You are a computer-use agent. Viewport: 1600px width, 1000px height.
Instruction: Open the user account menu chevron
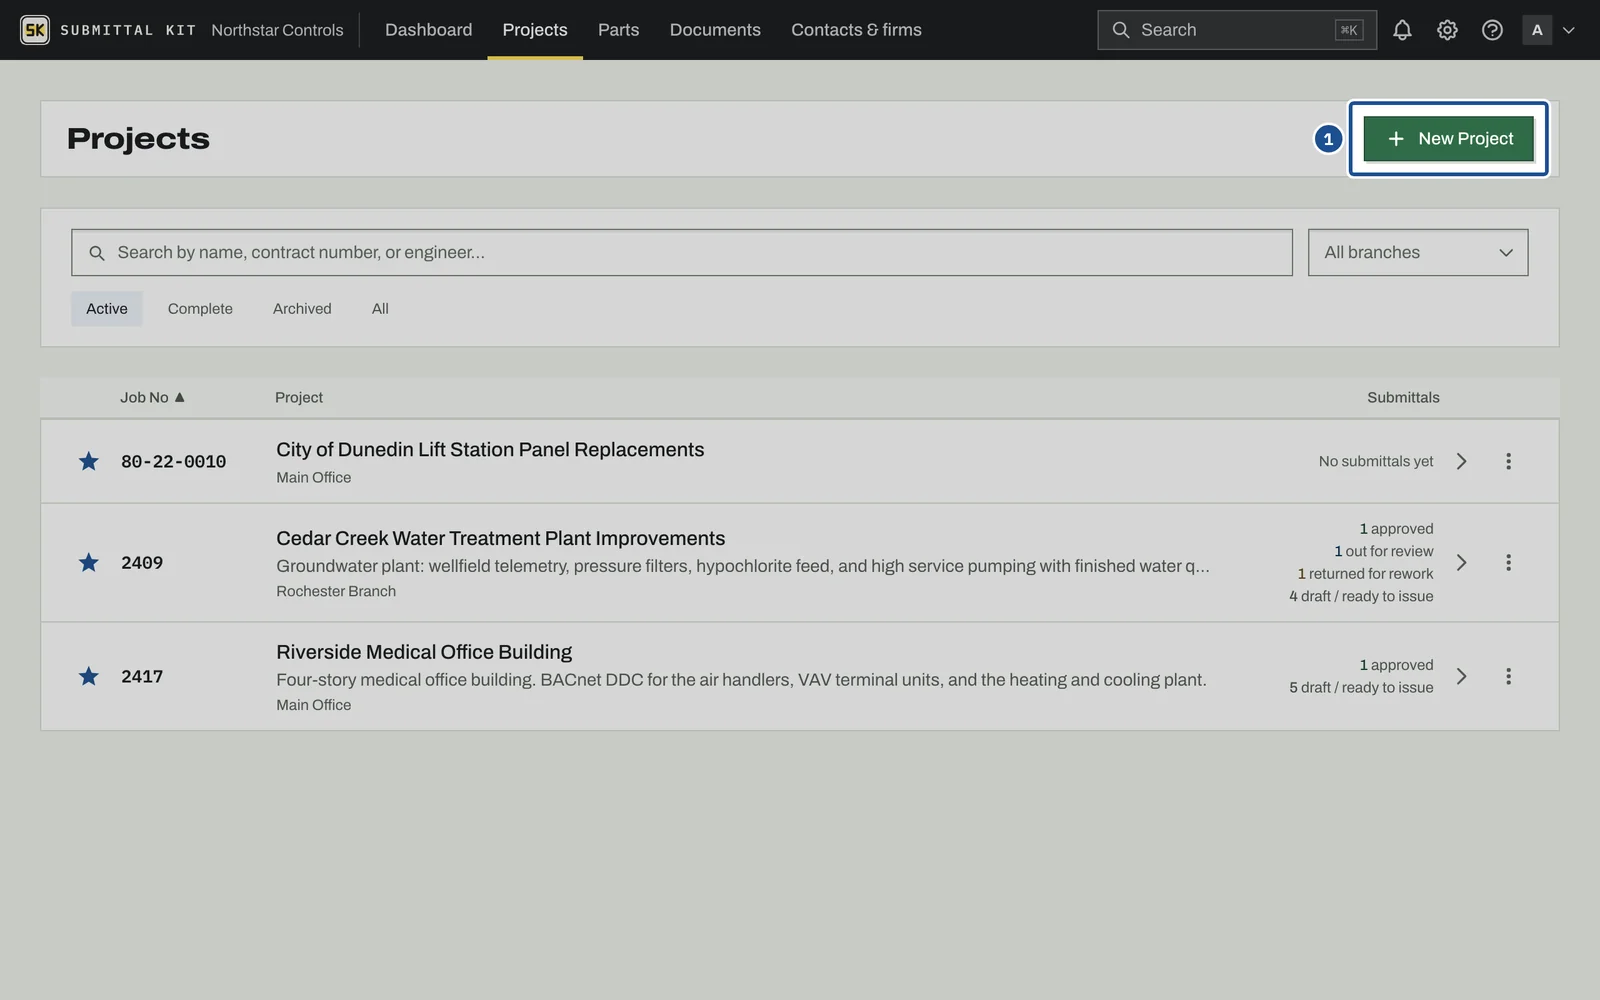pyautogui.click(x=1569, y=30)
